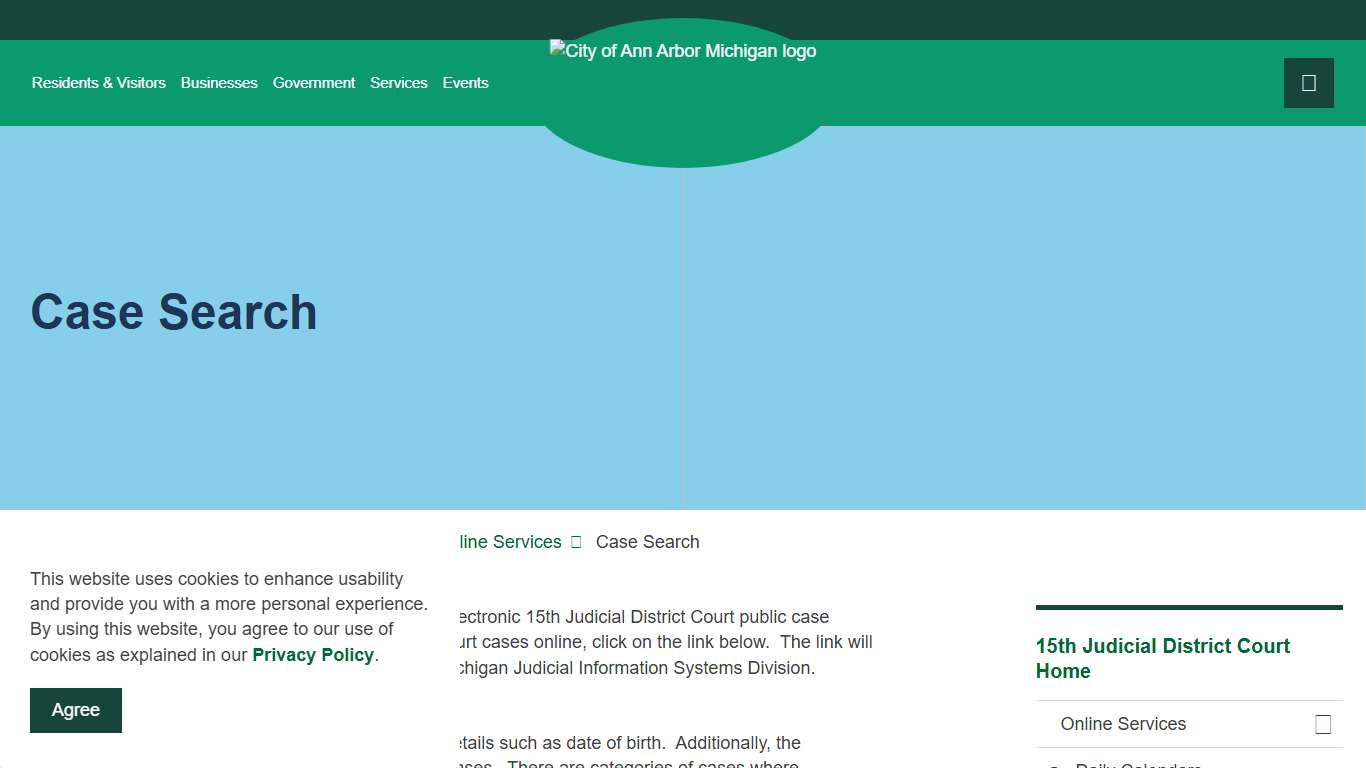The height and width of the screenshot is (768, 1366).
Task: Expand the Online Services sidebar submenu arrow
Action: click(1323, 725)
